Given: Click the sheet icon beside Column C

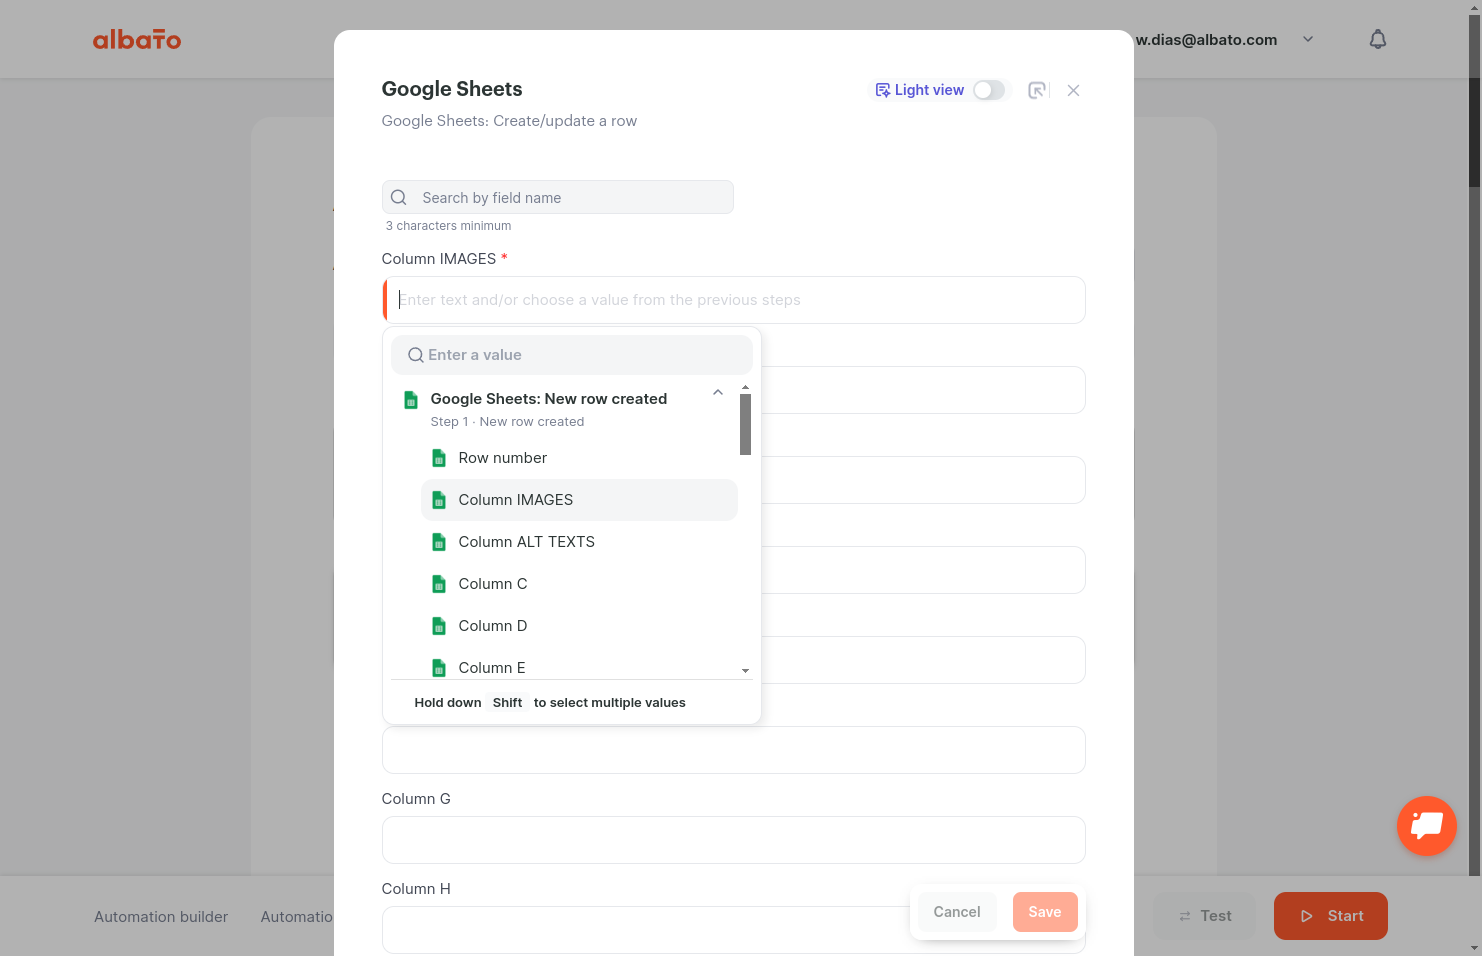Looking at the screenshot, I should [x=439, y=584].
